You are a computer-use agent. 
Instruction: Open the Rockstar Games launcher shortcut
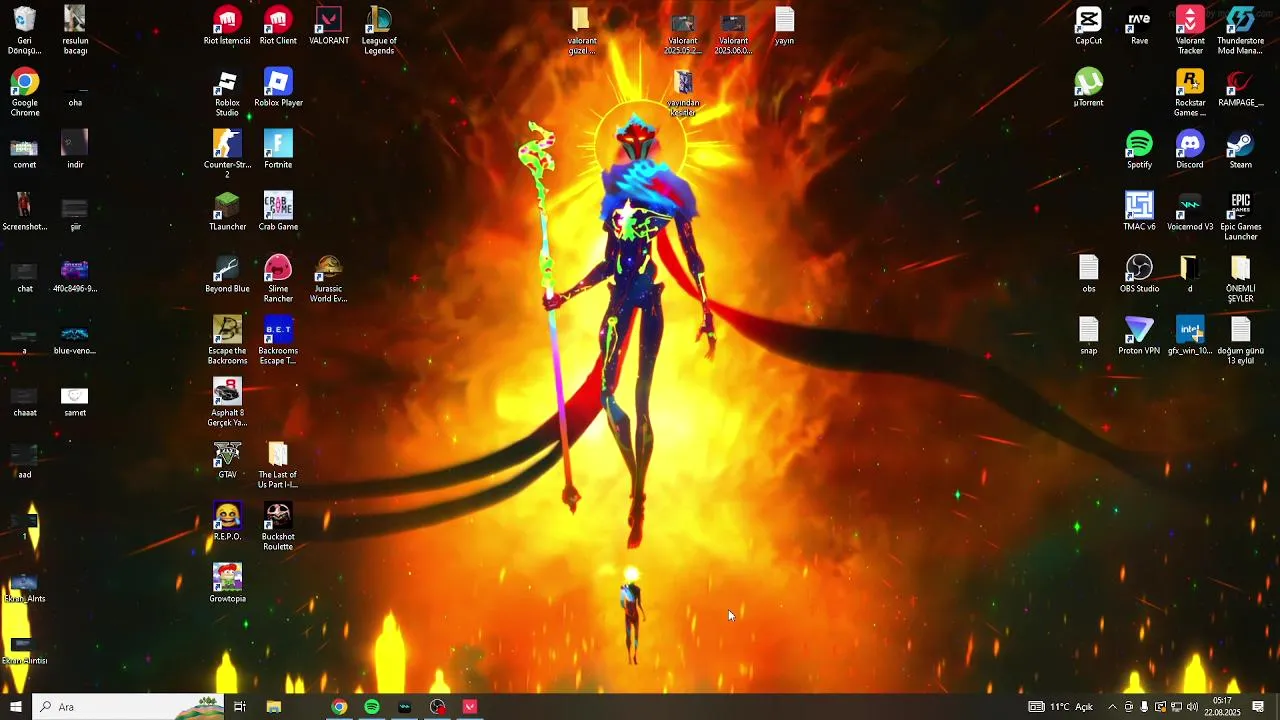tap(1190, 93)
